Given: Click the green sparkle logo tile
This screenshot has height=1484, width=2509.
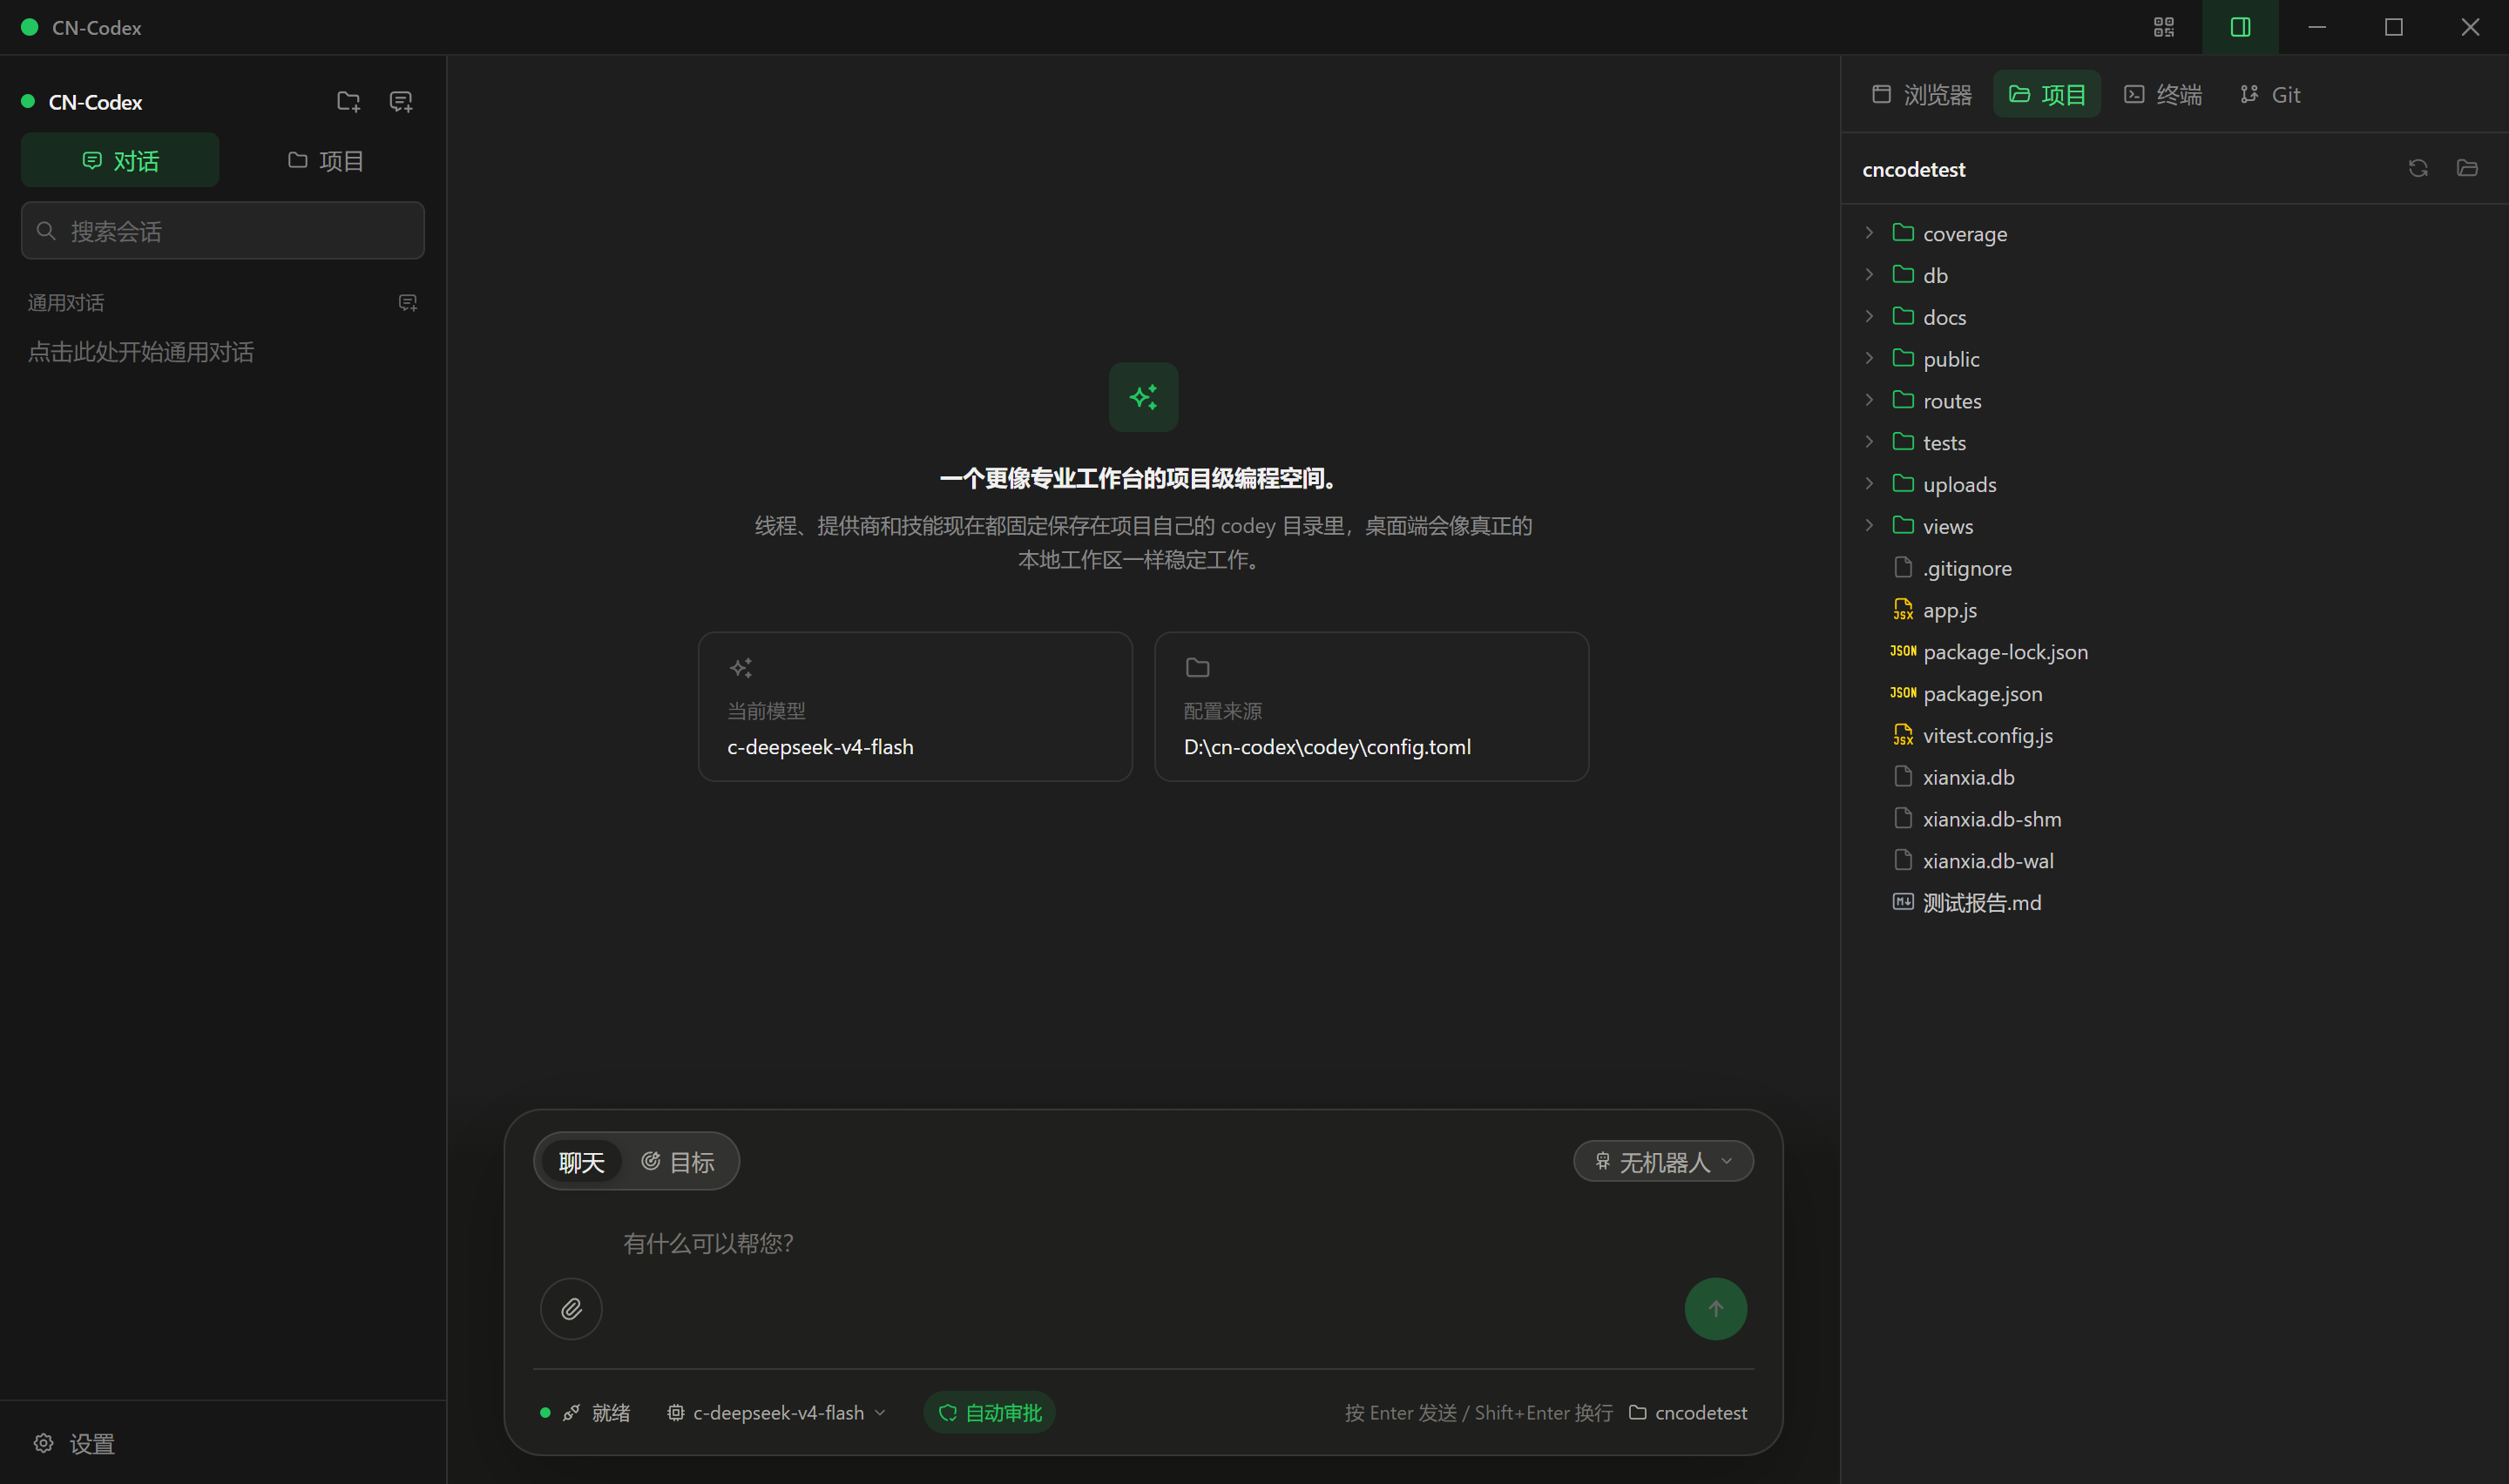Looking at the screenshot, I should [x=1143, y=397].
